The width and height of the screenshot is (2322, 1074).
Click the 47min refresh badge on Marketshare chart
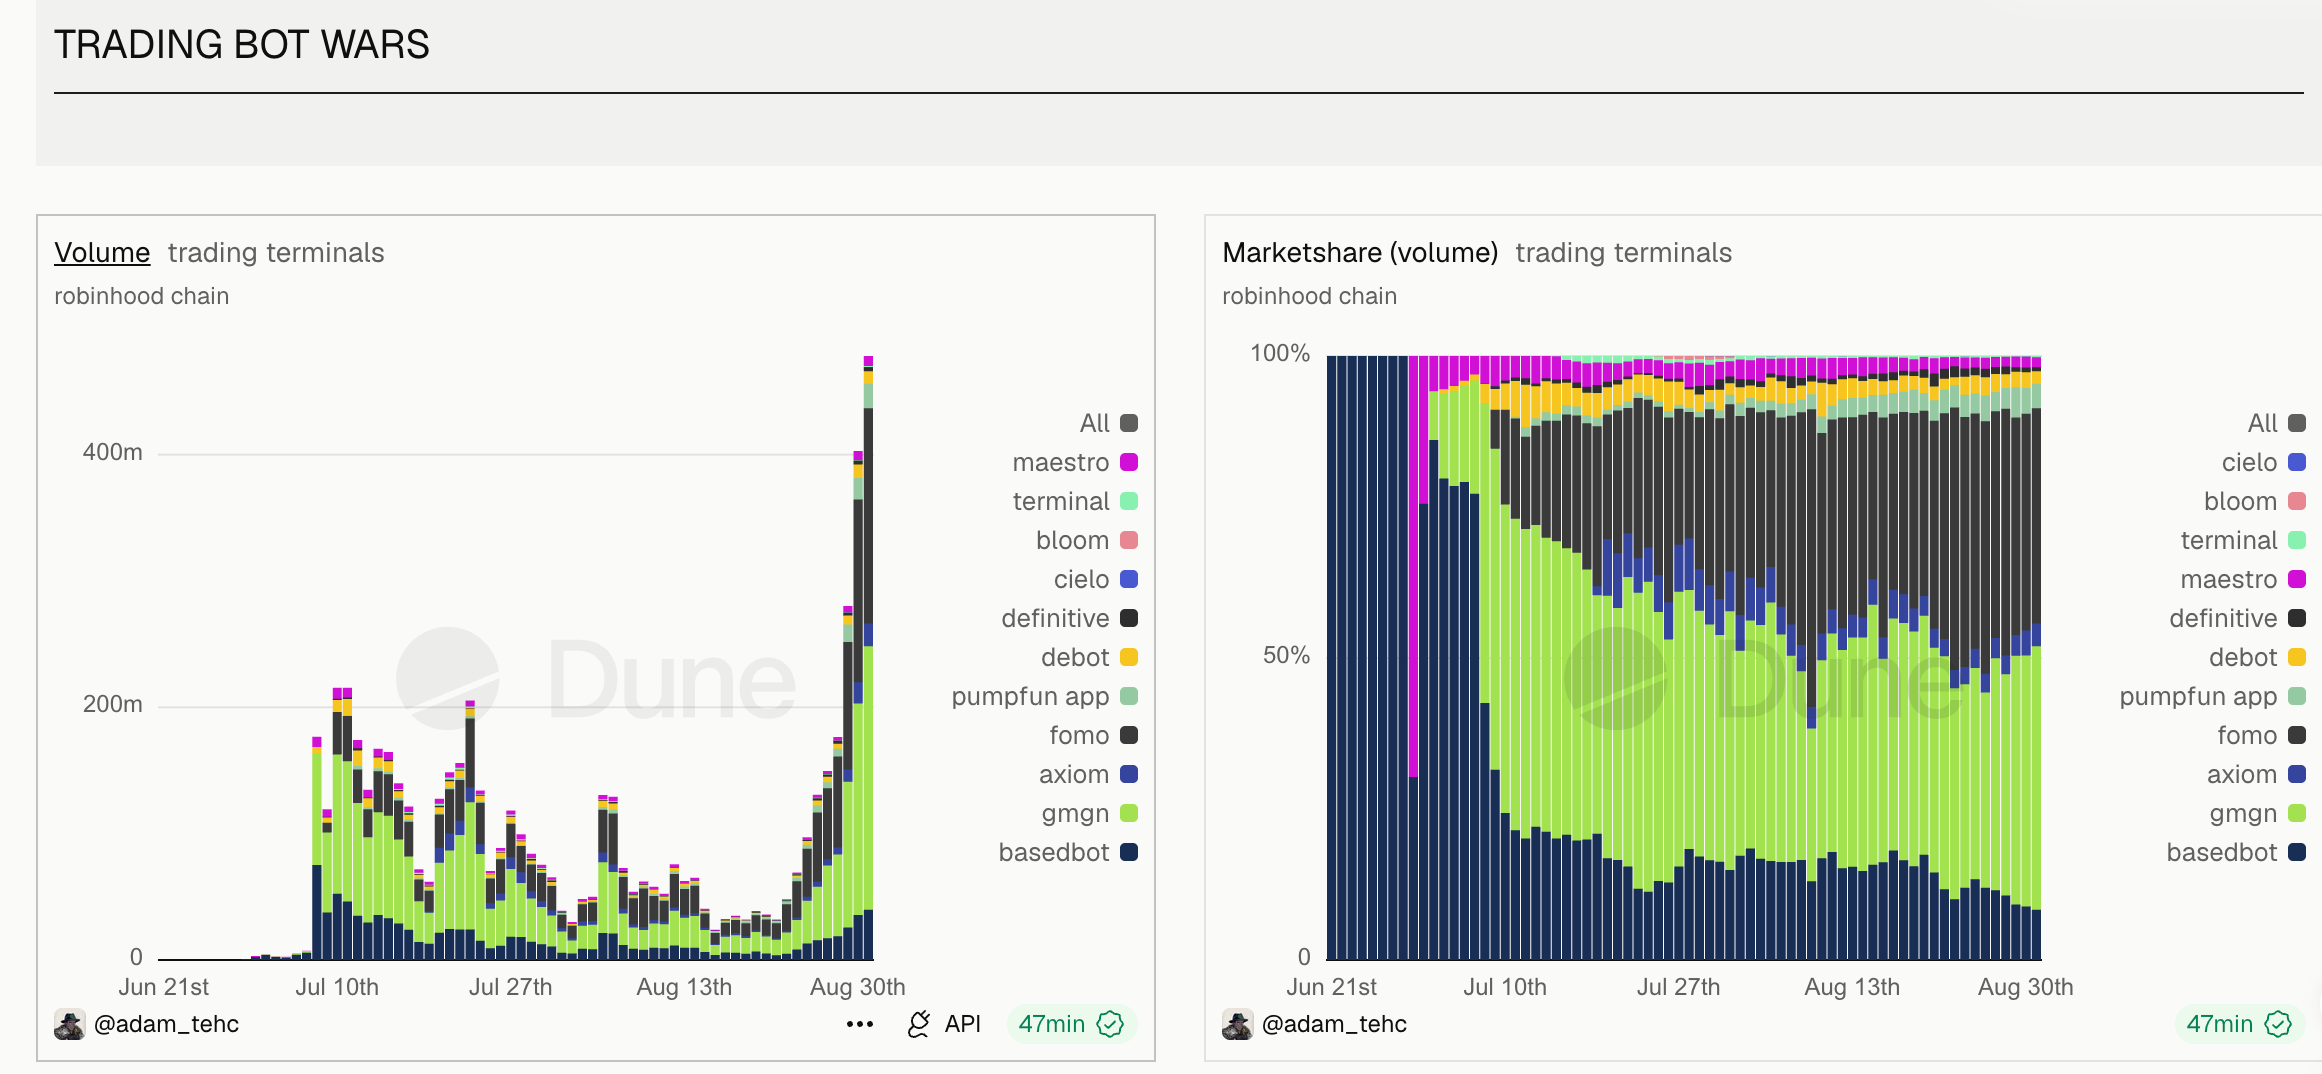coord(2239,1024)
